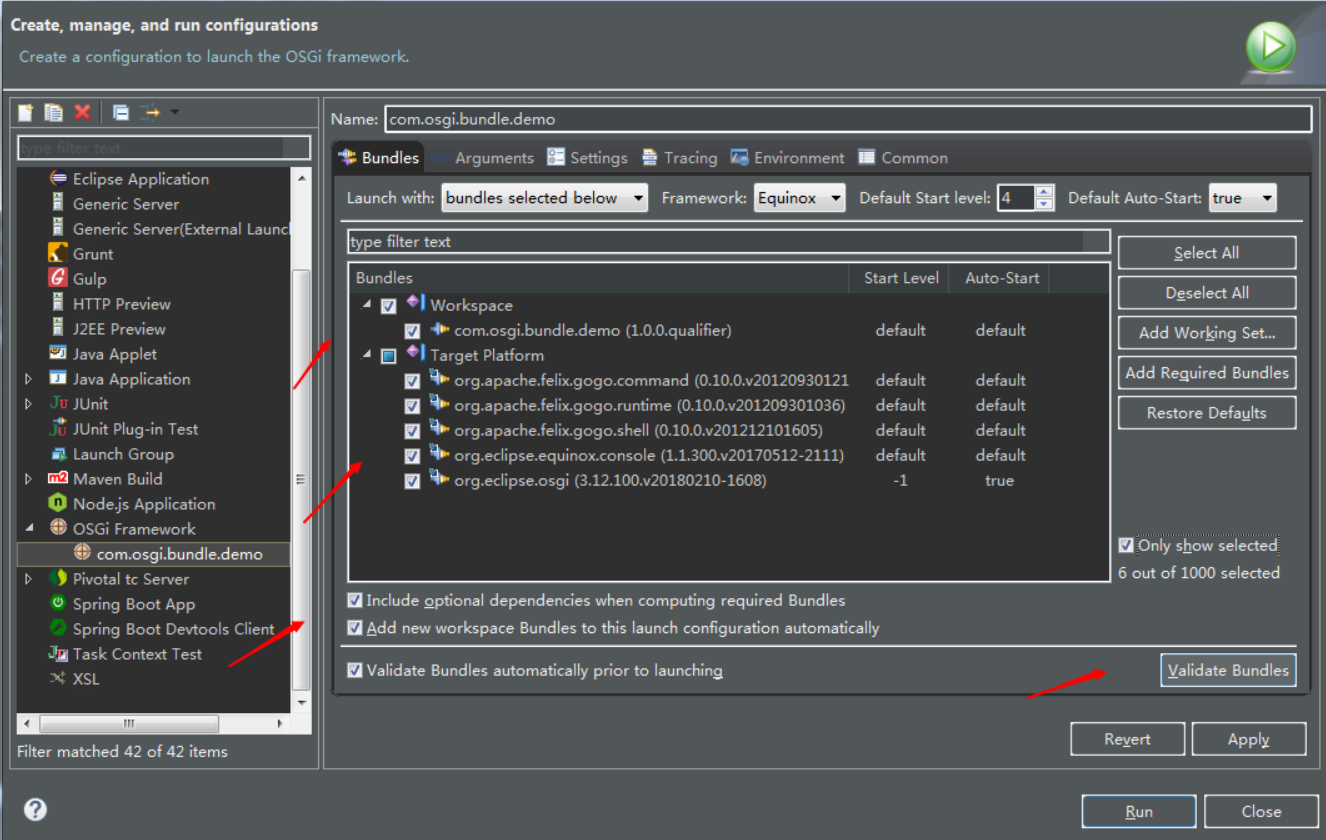Expand the JUnit node

tap(29, 404)
